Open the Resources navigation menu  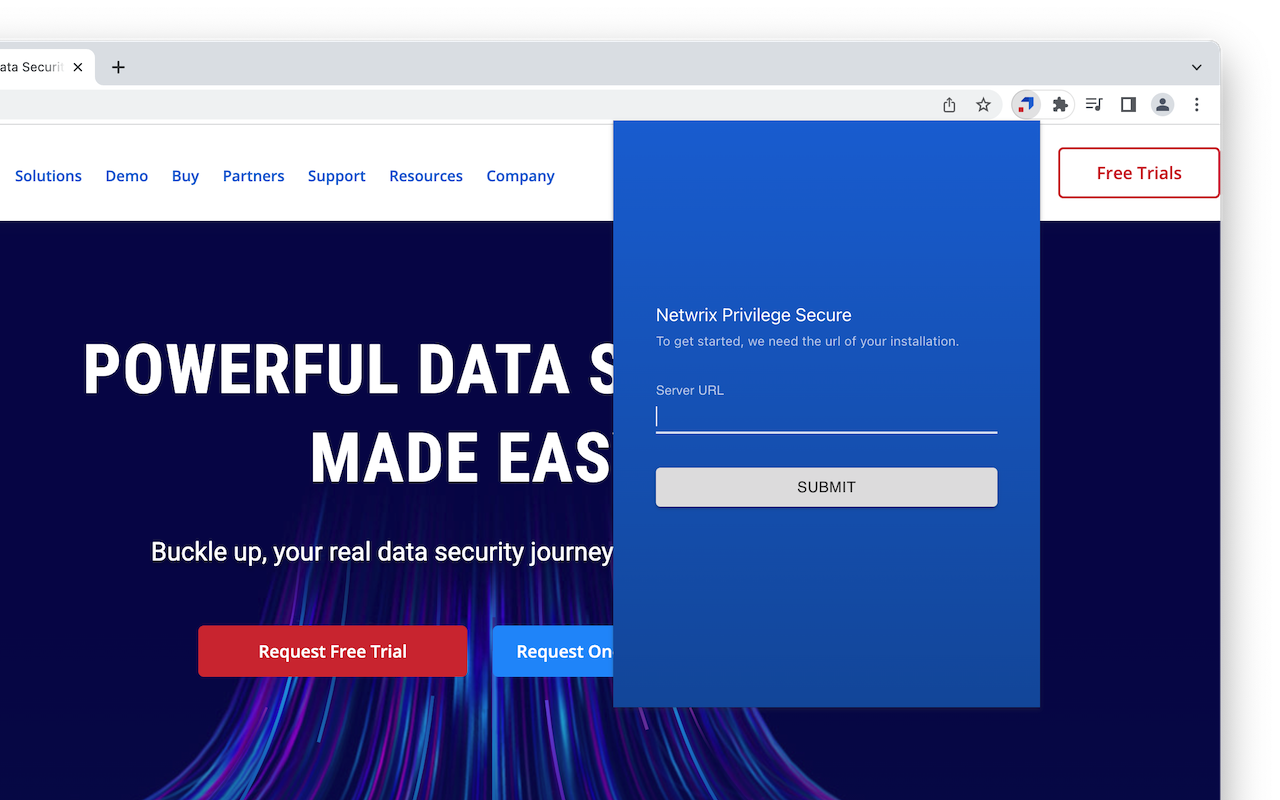426,175
